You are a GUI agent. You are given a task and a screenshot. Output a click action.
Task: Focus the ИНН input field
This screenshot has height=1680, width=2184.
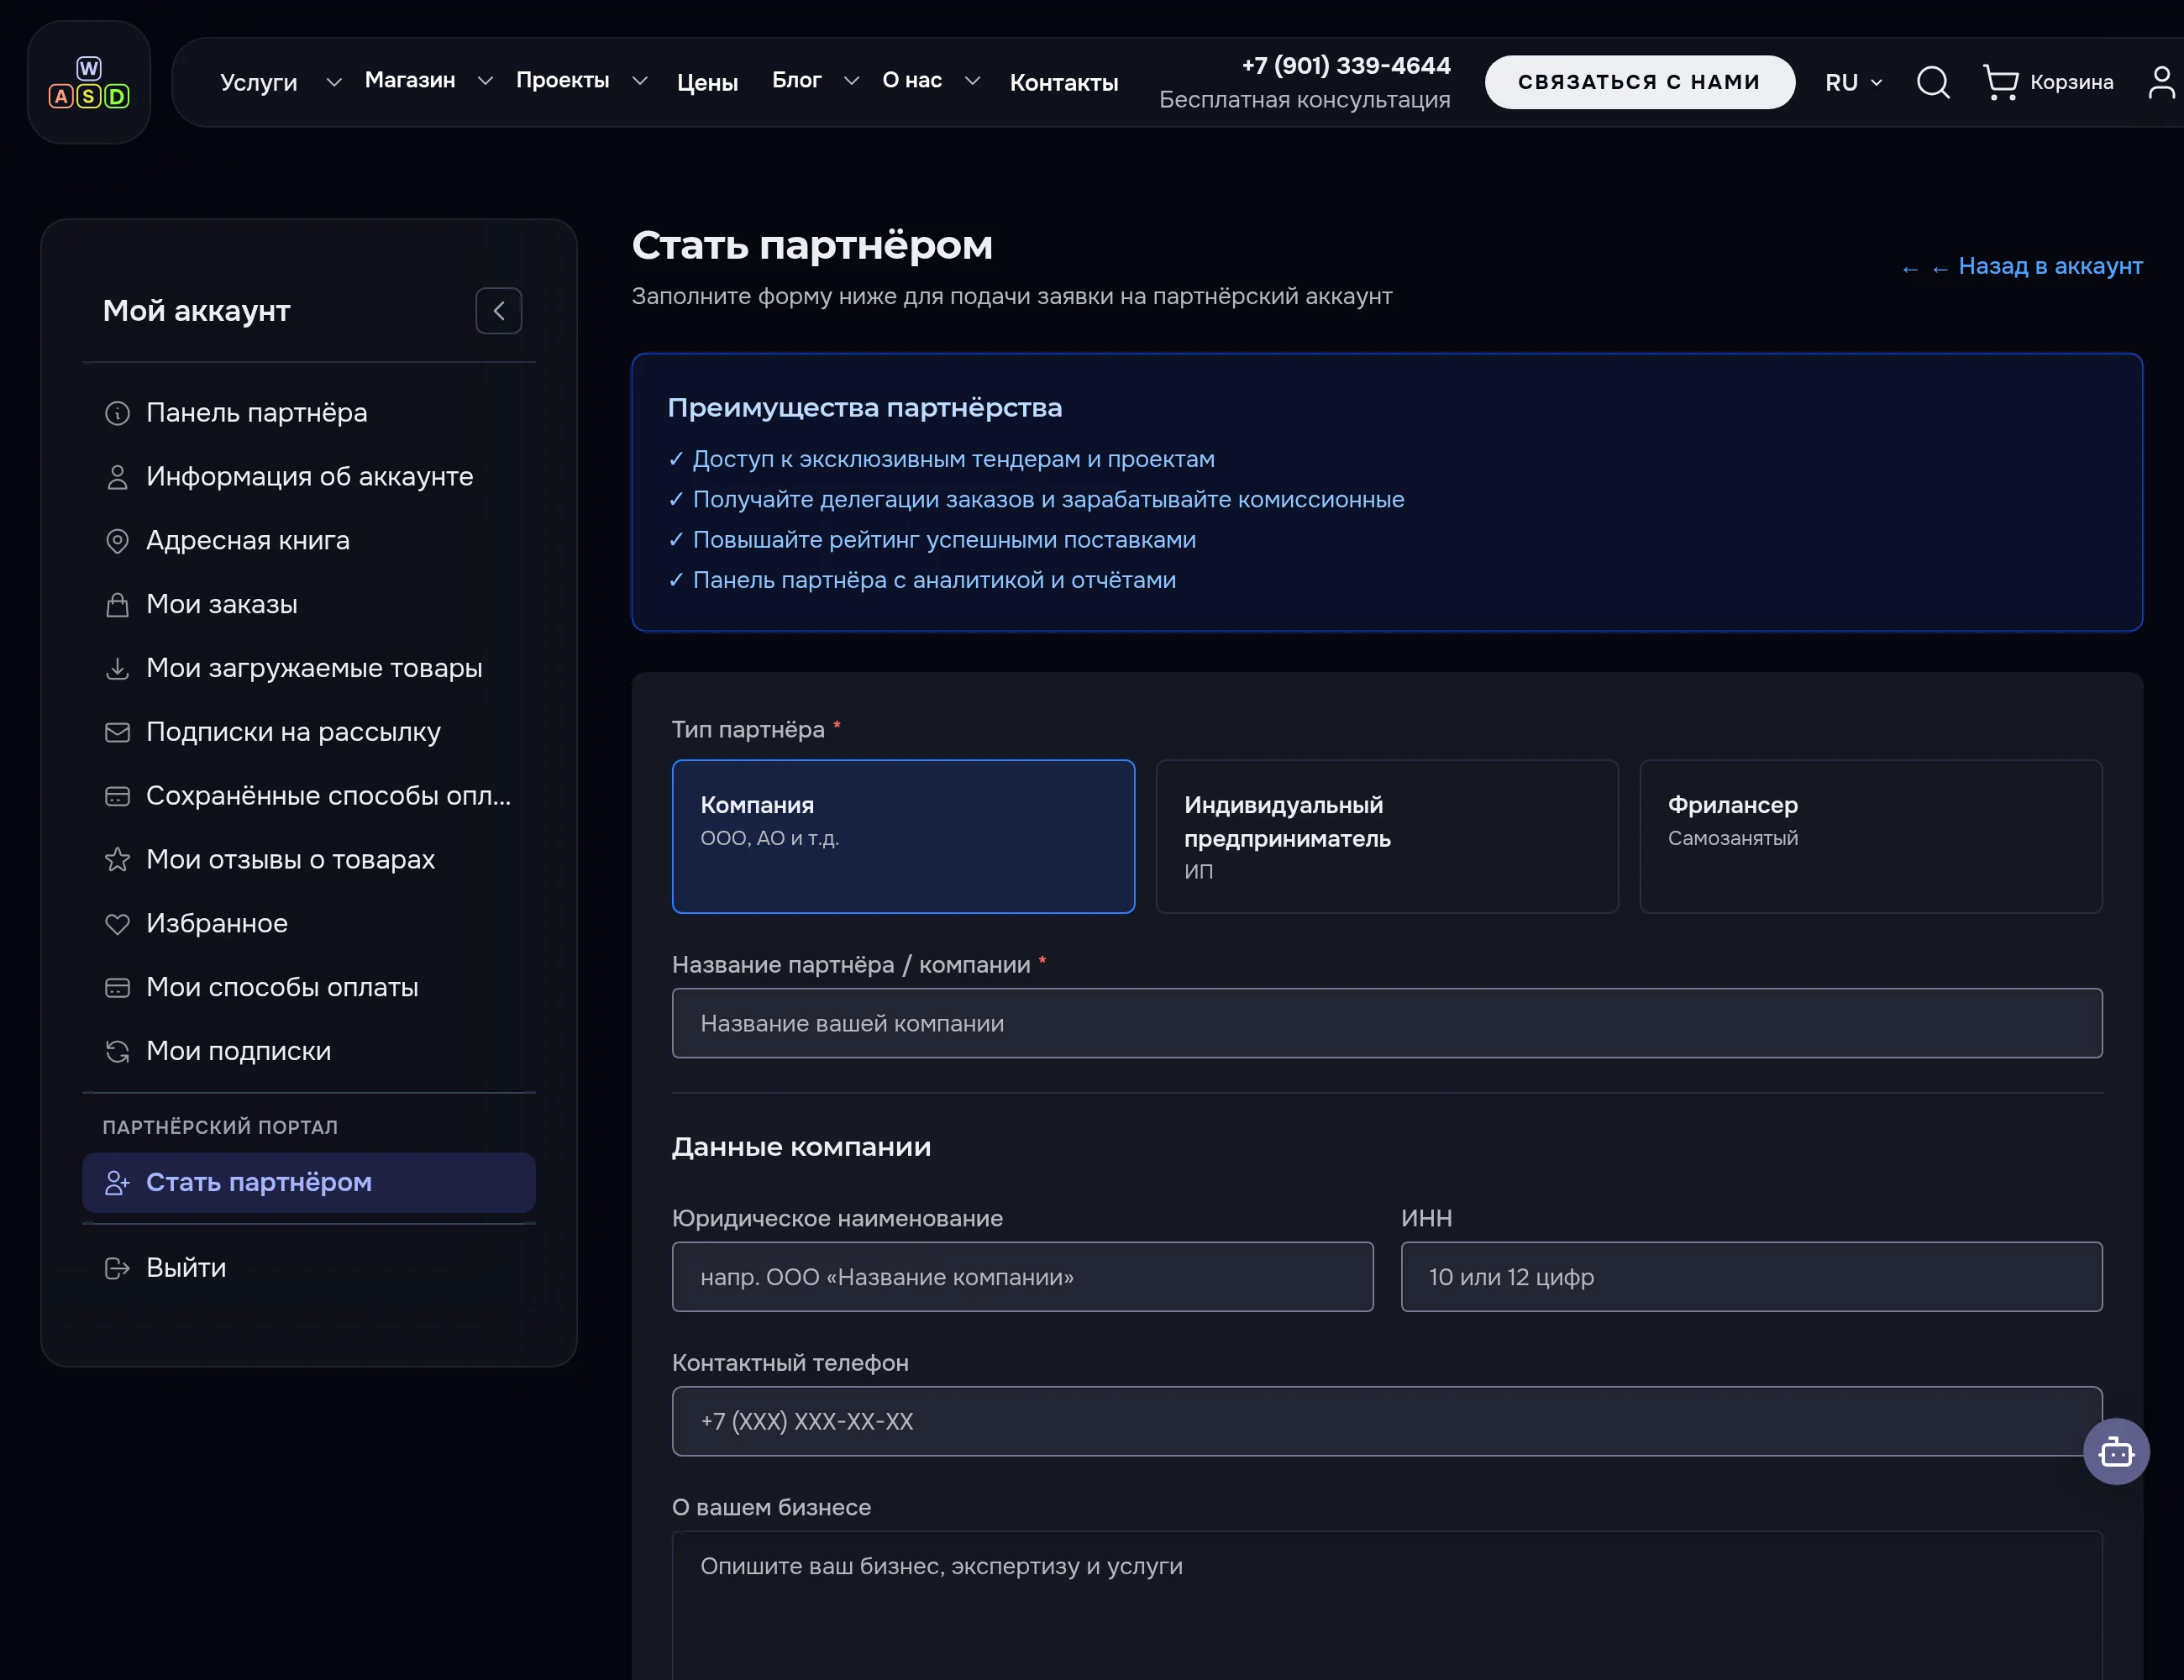[x=1751, y=1277]
